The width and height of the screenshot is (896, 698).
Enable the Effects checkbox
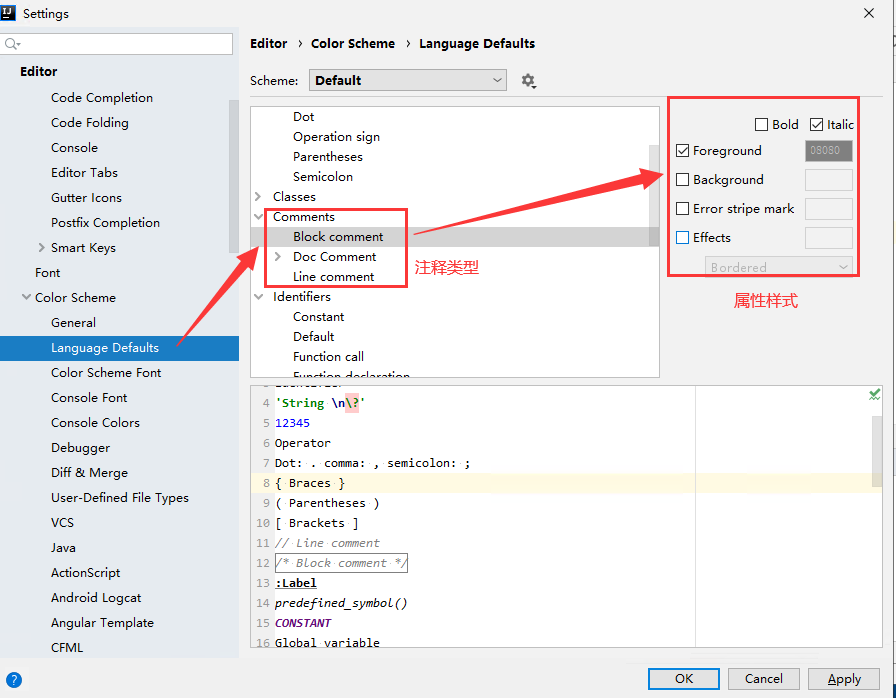point(682,238)
